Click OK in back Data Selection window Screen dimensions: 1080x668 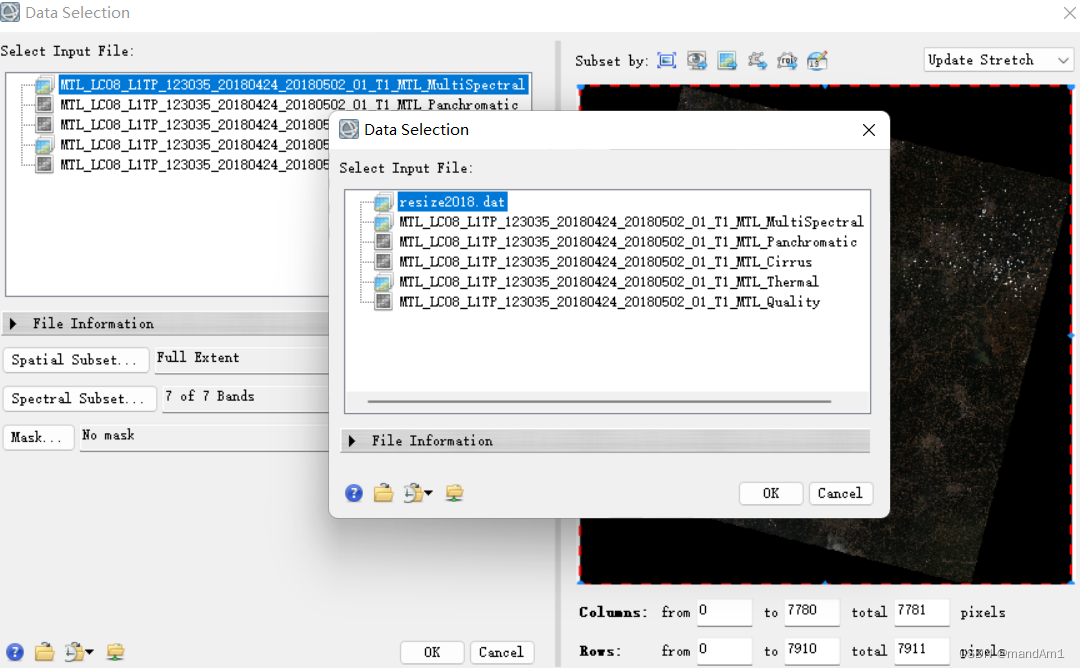coord(432,652)
